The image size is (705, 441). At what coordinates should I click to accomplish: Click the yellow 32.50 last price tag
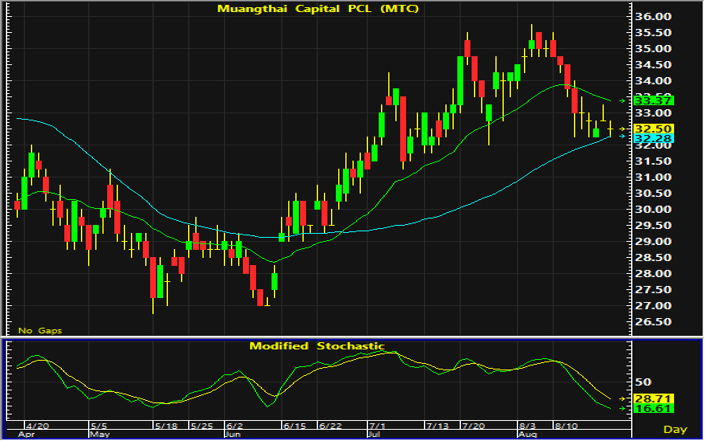[x=653, y=129]
